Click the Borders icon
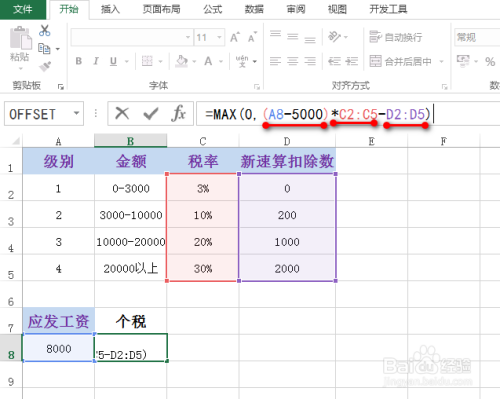The height and width of the screenshot is (399, 500). [x=147, y=61]
